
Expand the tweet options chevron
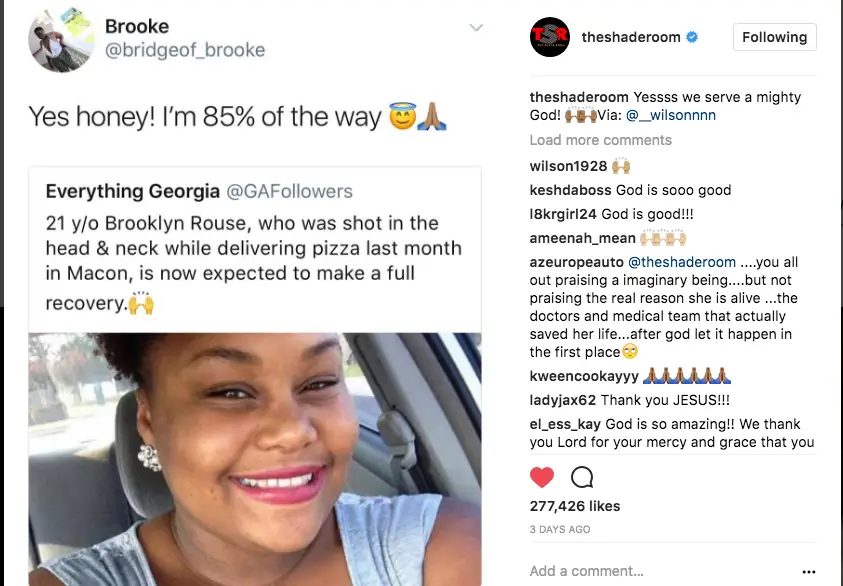pos(476,27)
